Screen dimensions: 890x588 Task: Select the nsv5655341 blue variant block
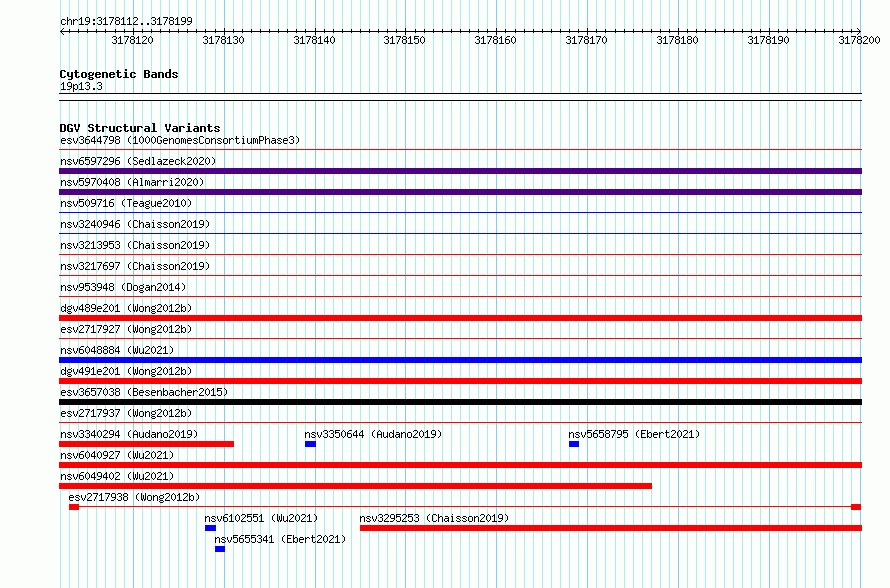(220, 549)
